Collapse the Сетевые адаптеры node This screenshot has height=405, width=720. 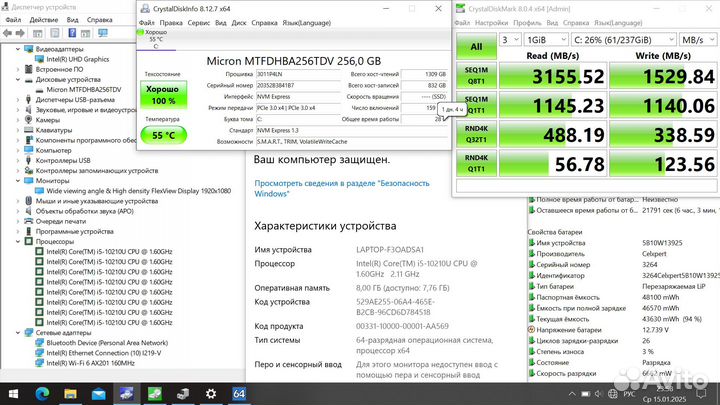pyautogui.click(x=18, y=332)
